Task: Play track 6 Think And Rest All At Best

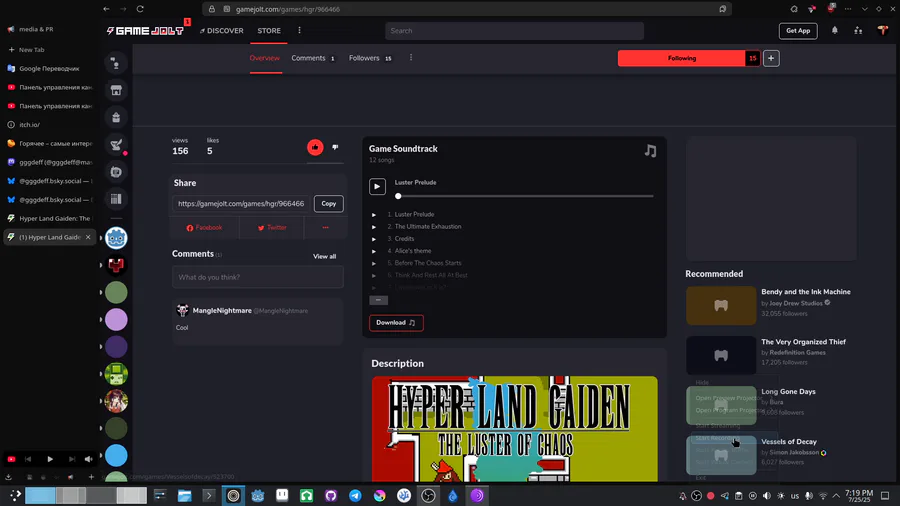Action: [x=374, y=275]
